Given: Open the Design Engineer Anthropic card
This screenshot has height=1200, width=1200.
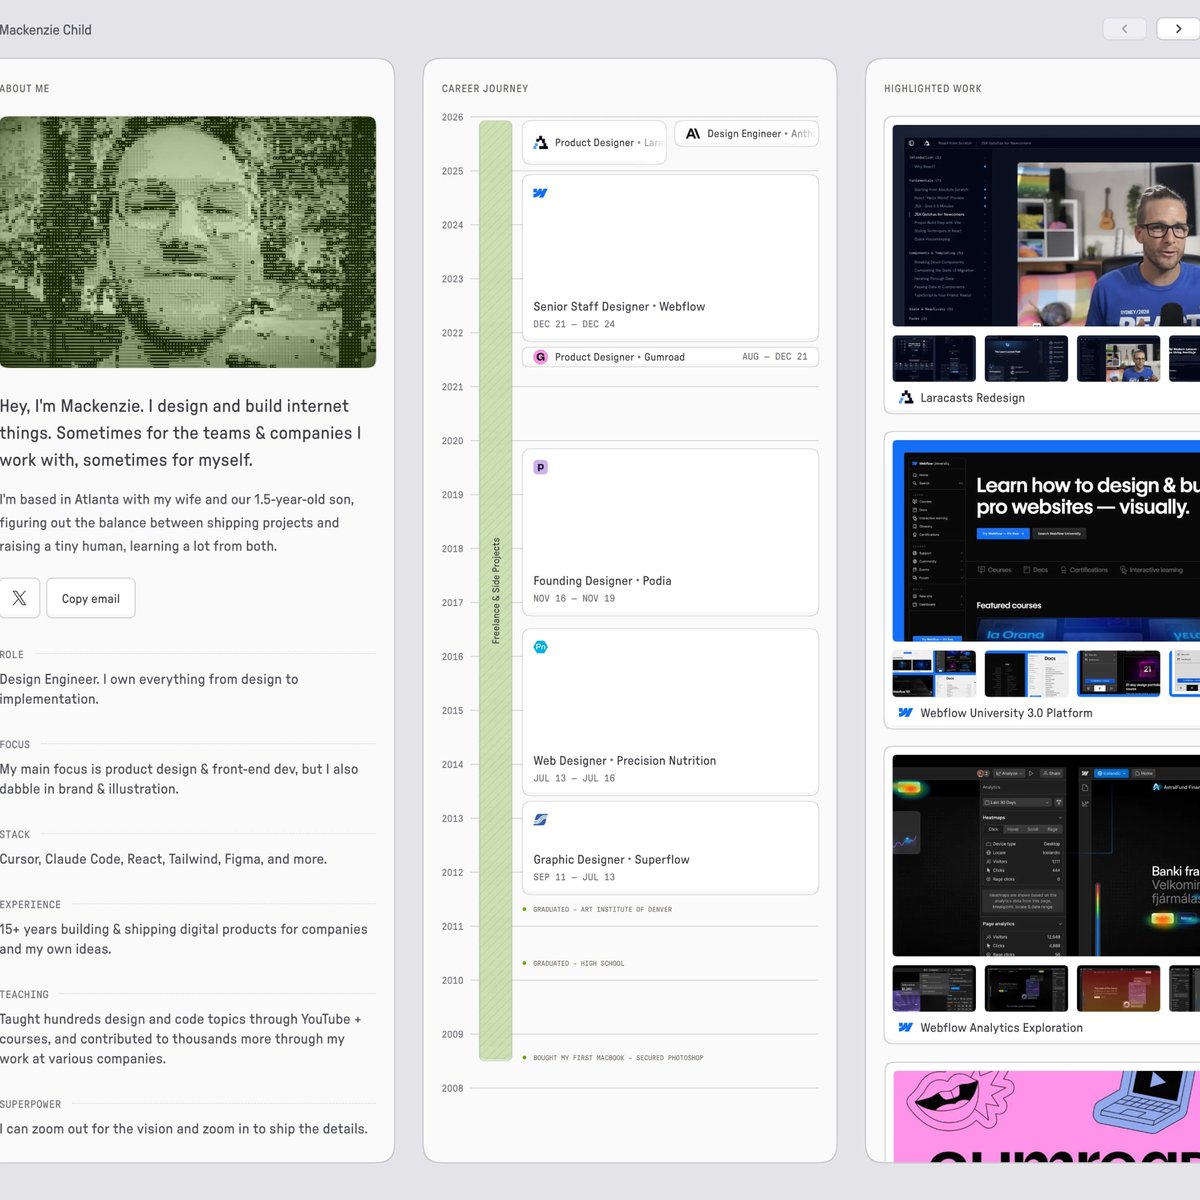Looking at the screenshot, I should tap(747, 134).
